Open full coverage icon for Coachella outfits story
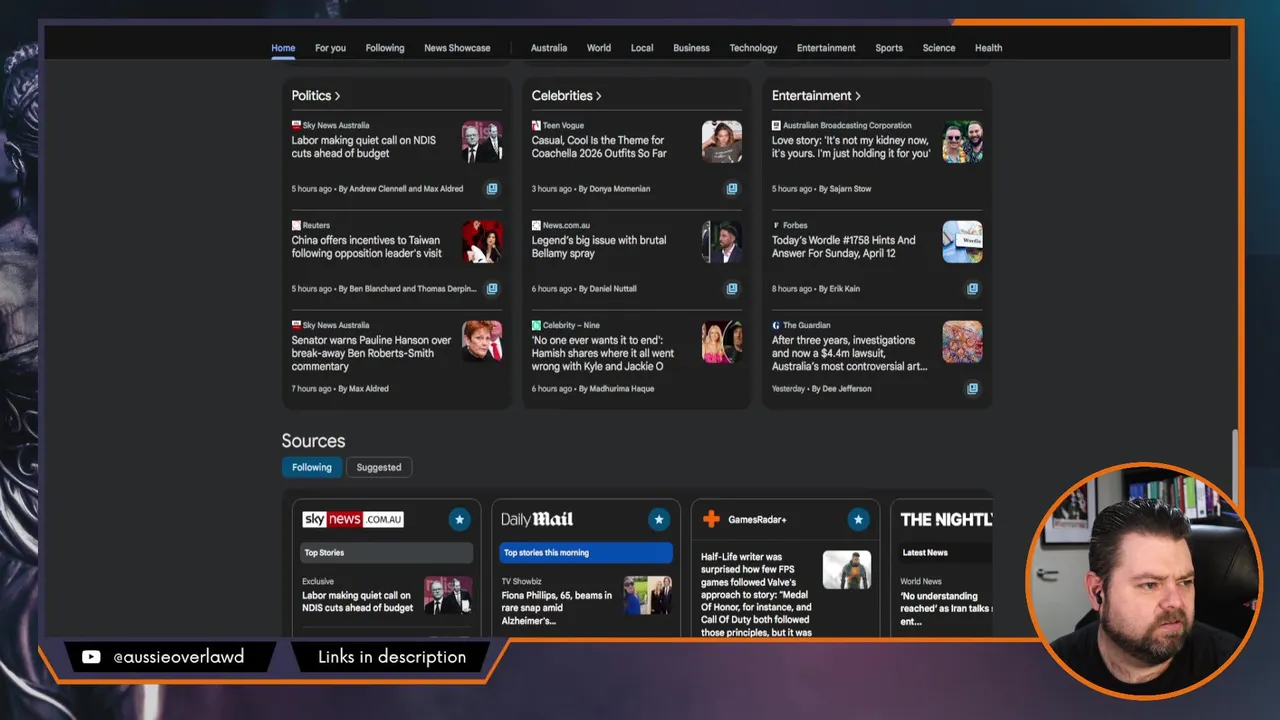Screen dimensions: 1280x720 tap(732, 188)
